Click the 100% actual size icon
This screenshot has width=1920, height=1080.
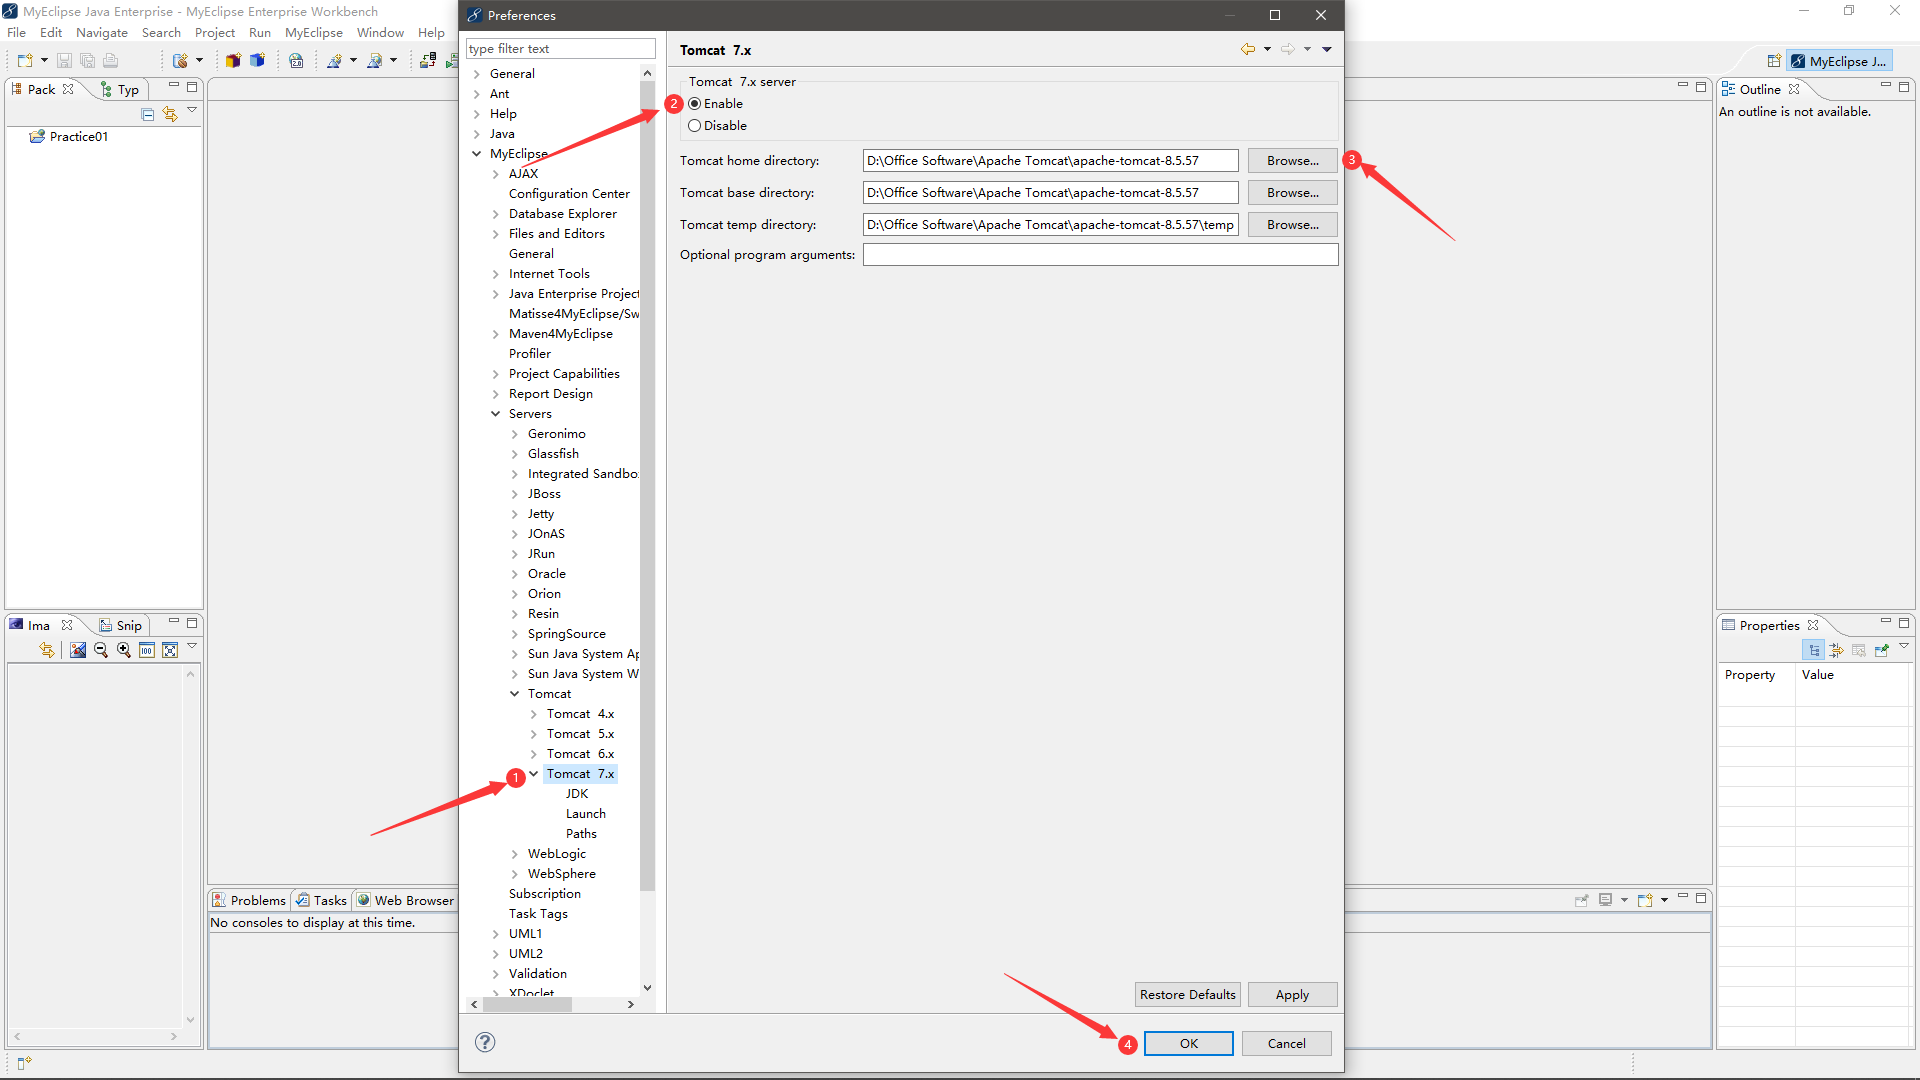click(147, 650)
